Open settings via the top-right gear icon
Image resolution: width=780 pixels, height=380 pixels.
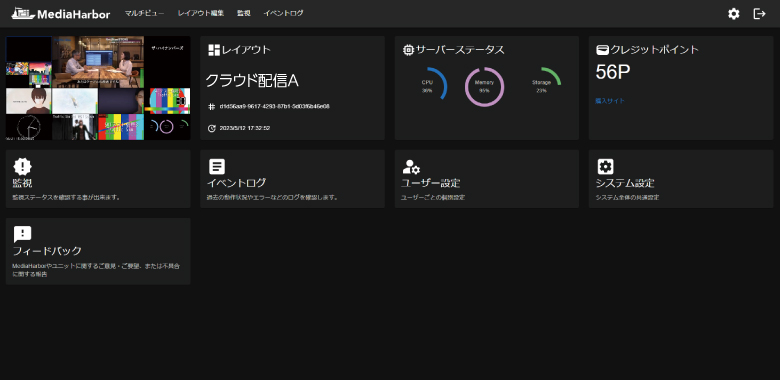pos(734,14)
